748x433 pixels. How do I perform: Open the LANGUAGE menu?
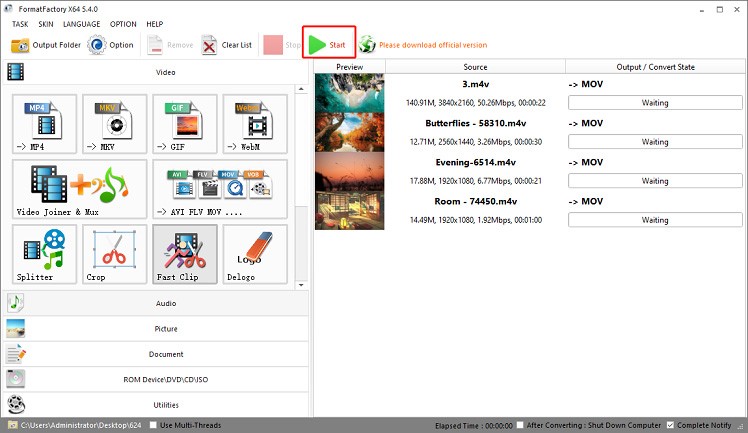[x=82, y=24]
